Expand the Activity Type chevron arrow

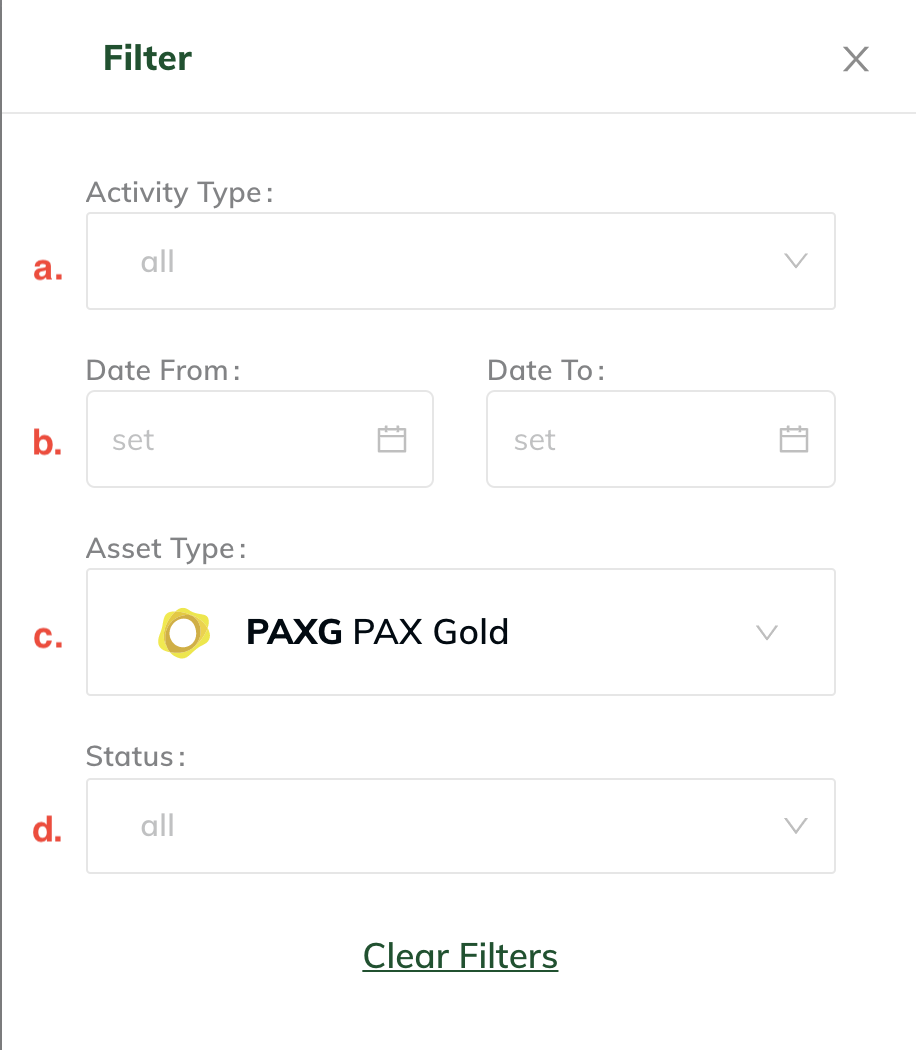796,260
